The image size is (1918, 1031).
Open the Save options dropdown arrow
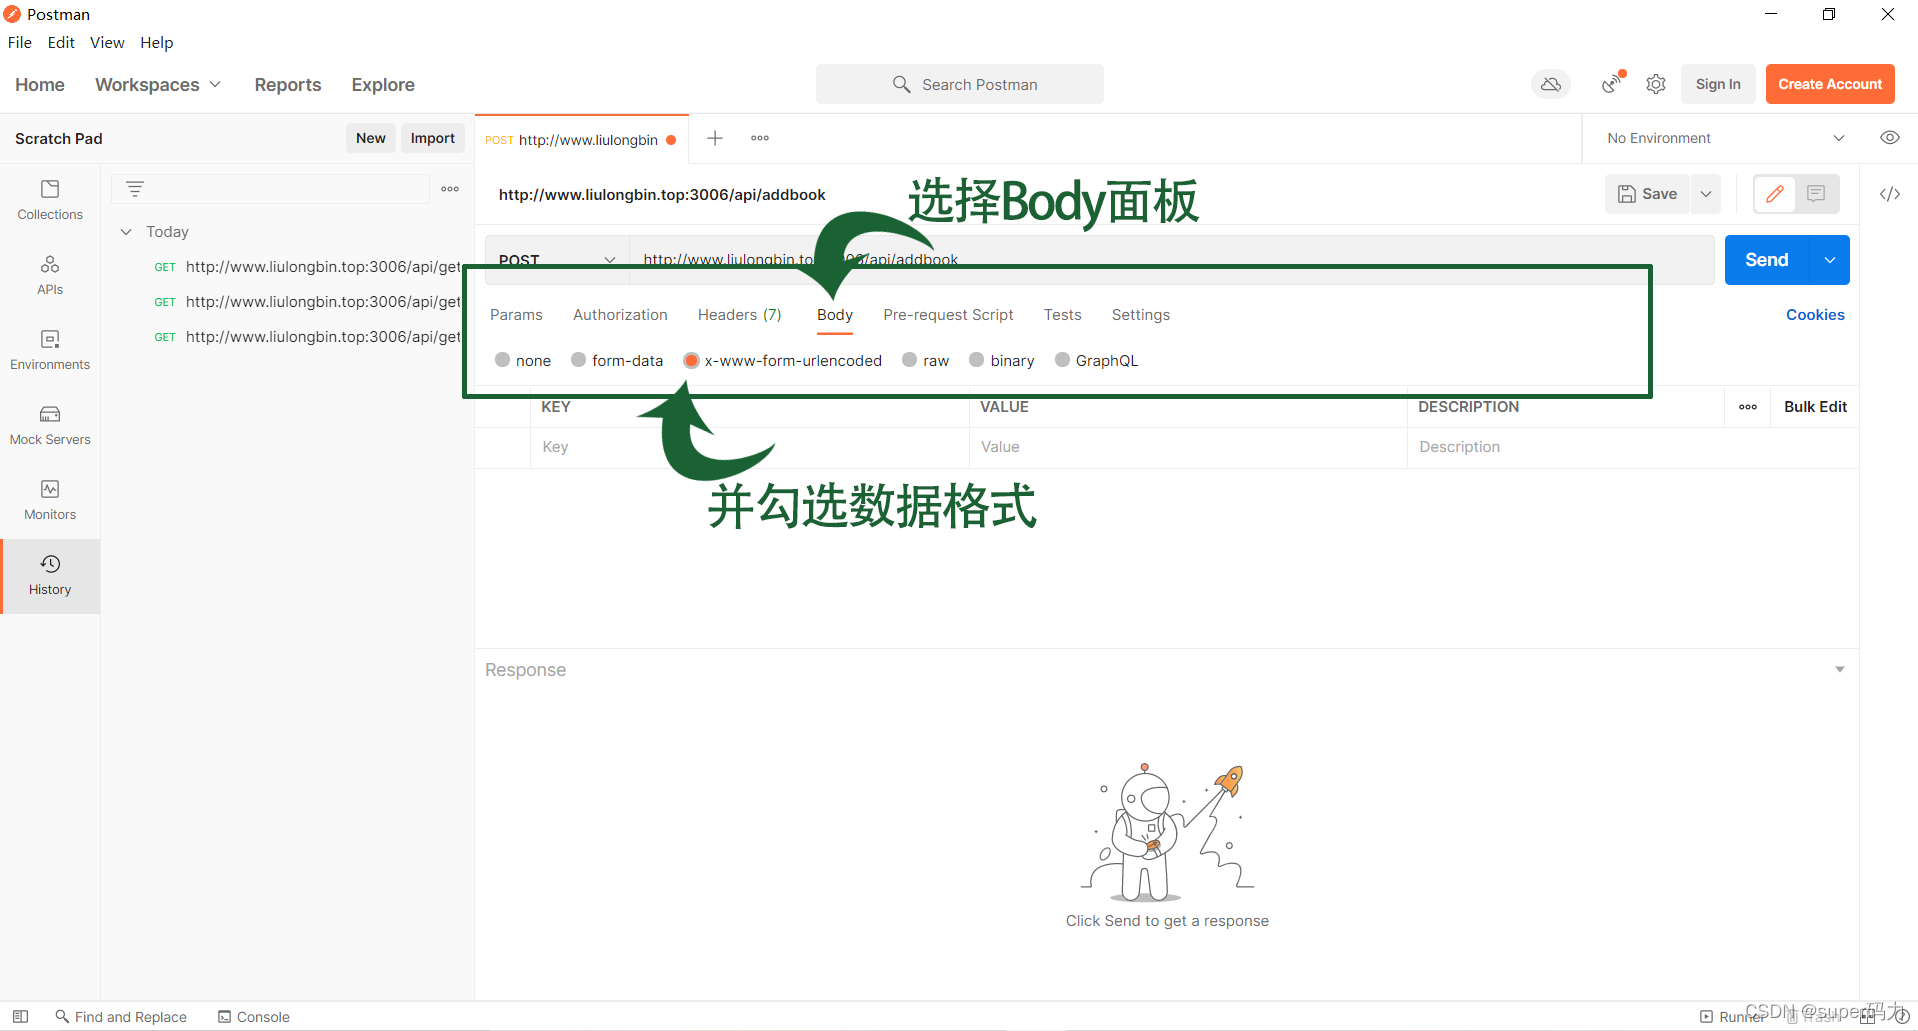(1706, 194)
